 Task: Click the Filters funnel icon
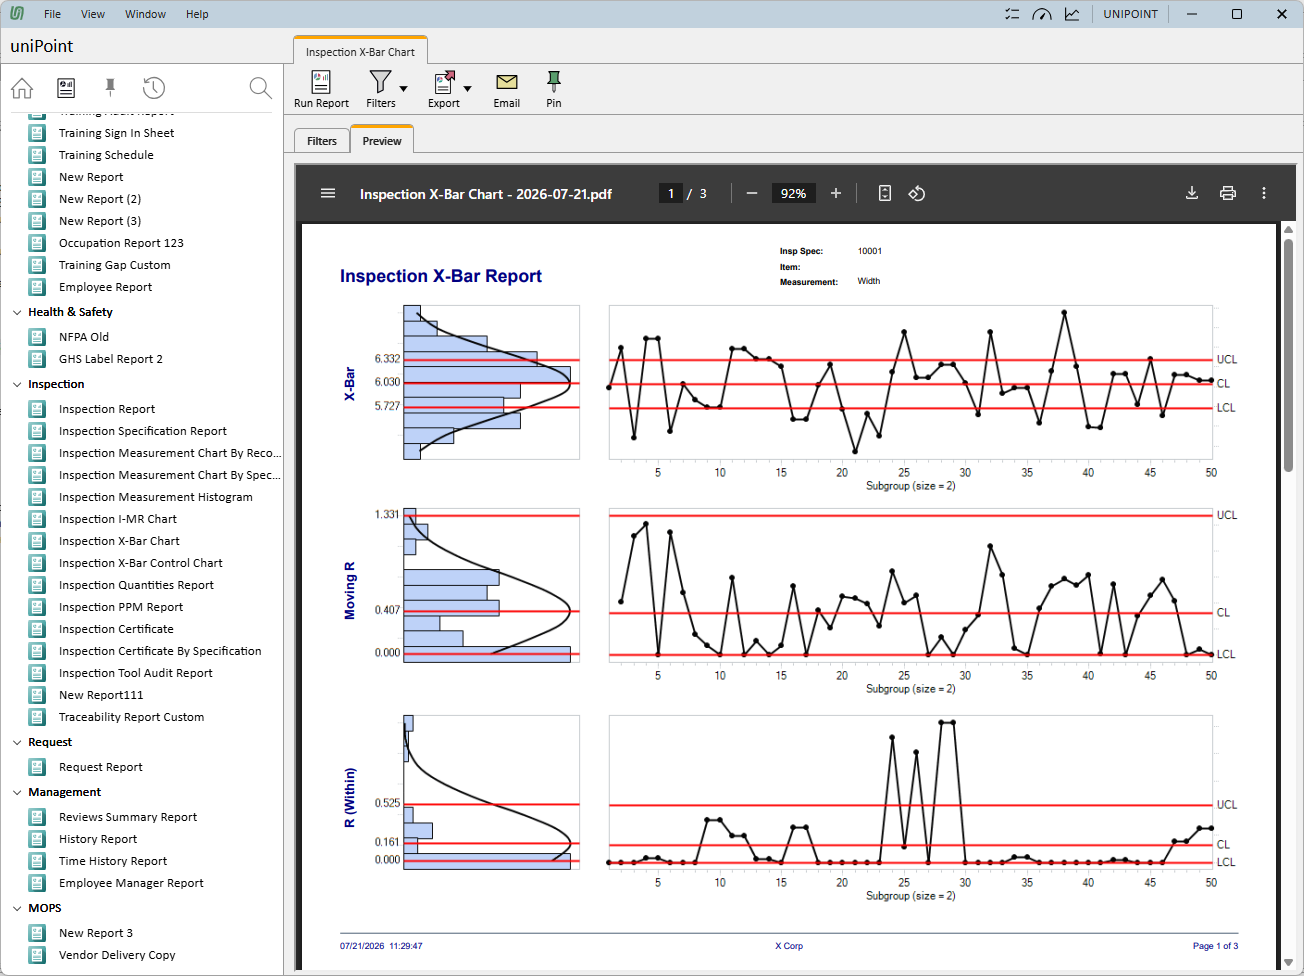click(380, 82)
